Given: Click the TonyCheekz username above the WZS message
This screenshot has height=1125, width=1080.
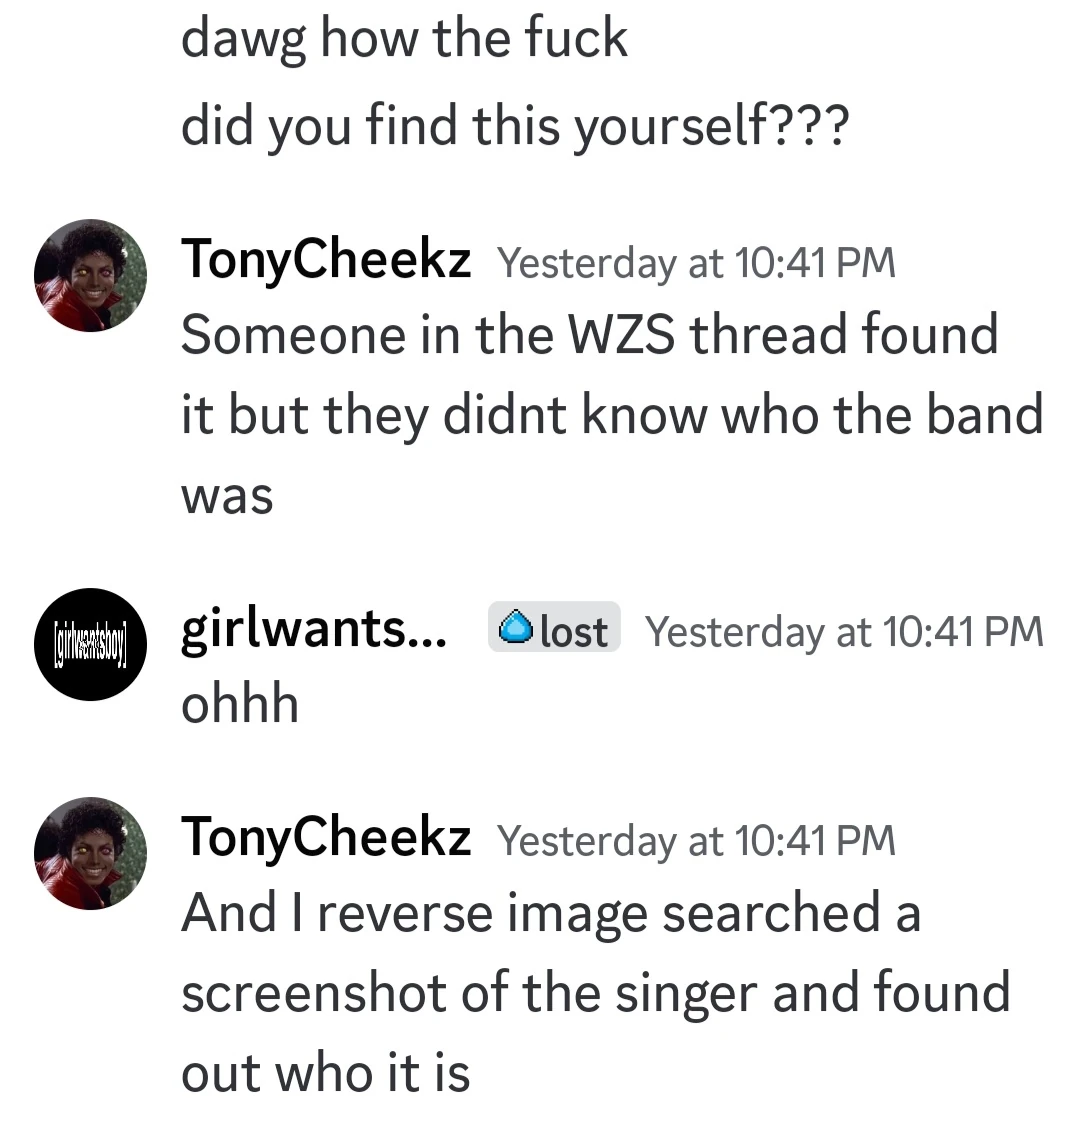Looking at the screenshot, I should [x=325, y=260].
